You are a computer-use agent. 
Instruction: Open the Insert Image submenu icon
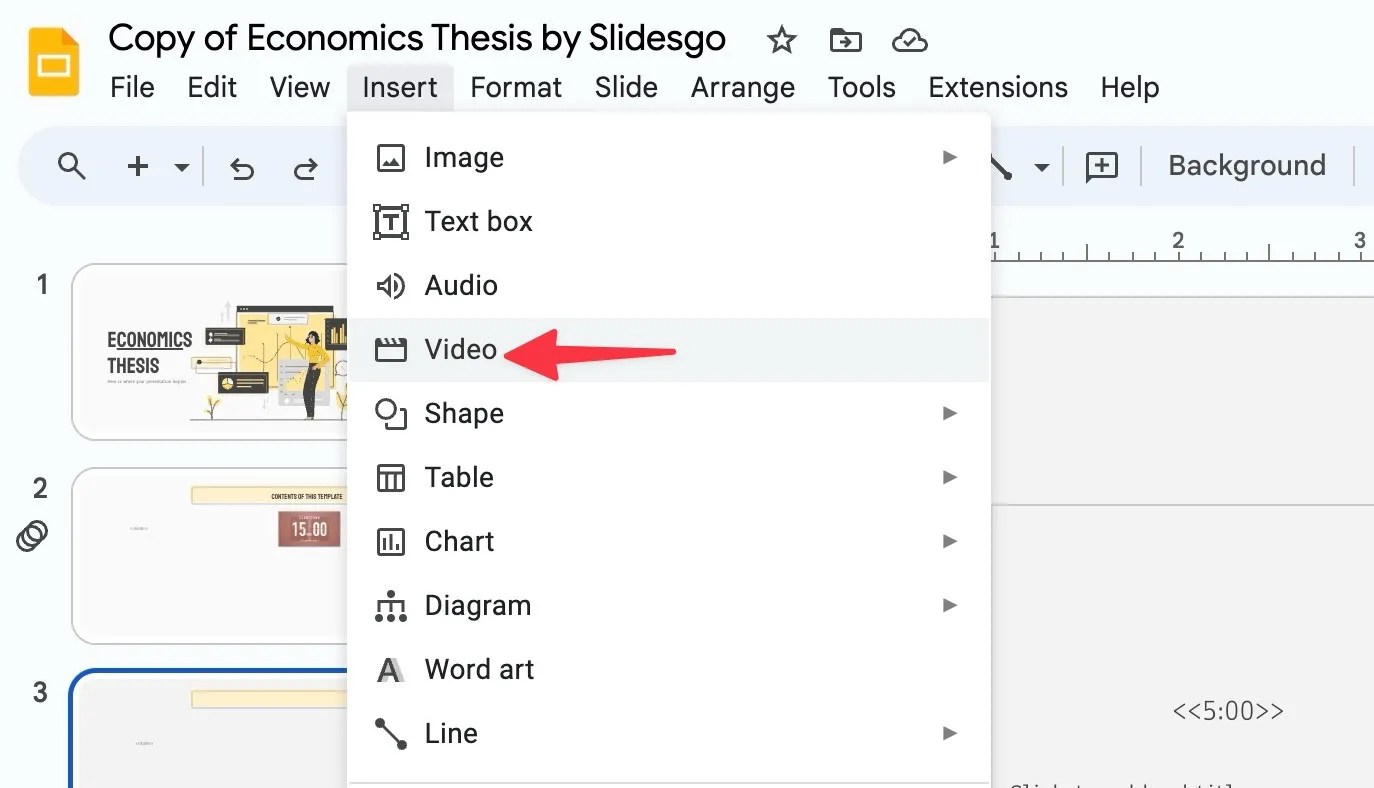949,157
